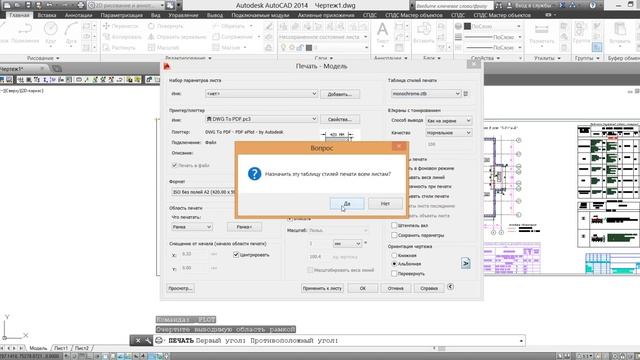This screenshot has height=360, width=640.
Task: Toggle Центрировать checkbox
Action: [236, 255]
